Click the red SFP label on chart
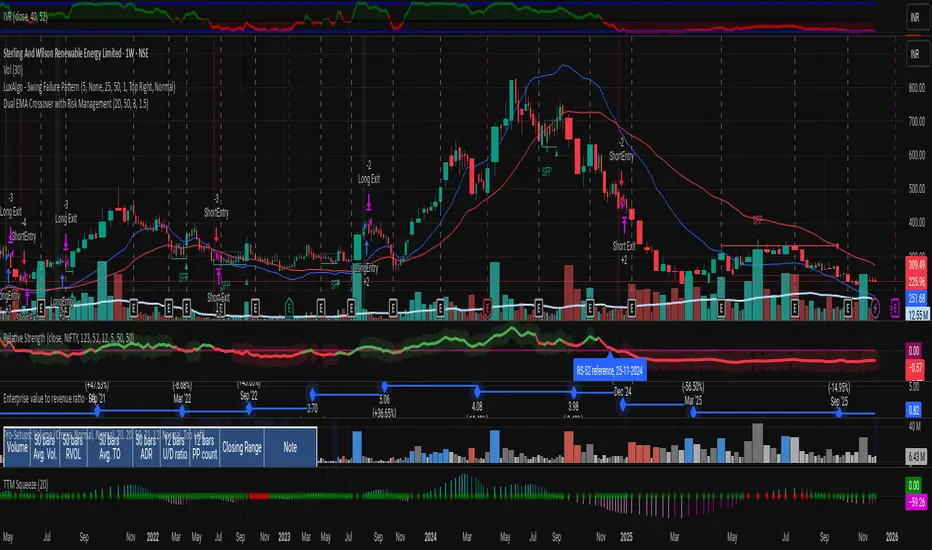This screenshot has width=932, height=550. 757,220
